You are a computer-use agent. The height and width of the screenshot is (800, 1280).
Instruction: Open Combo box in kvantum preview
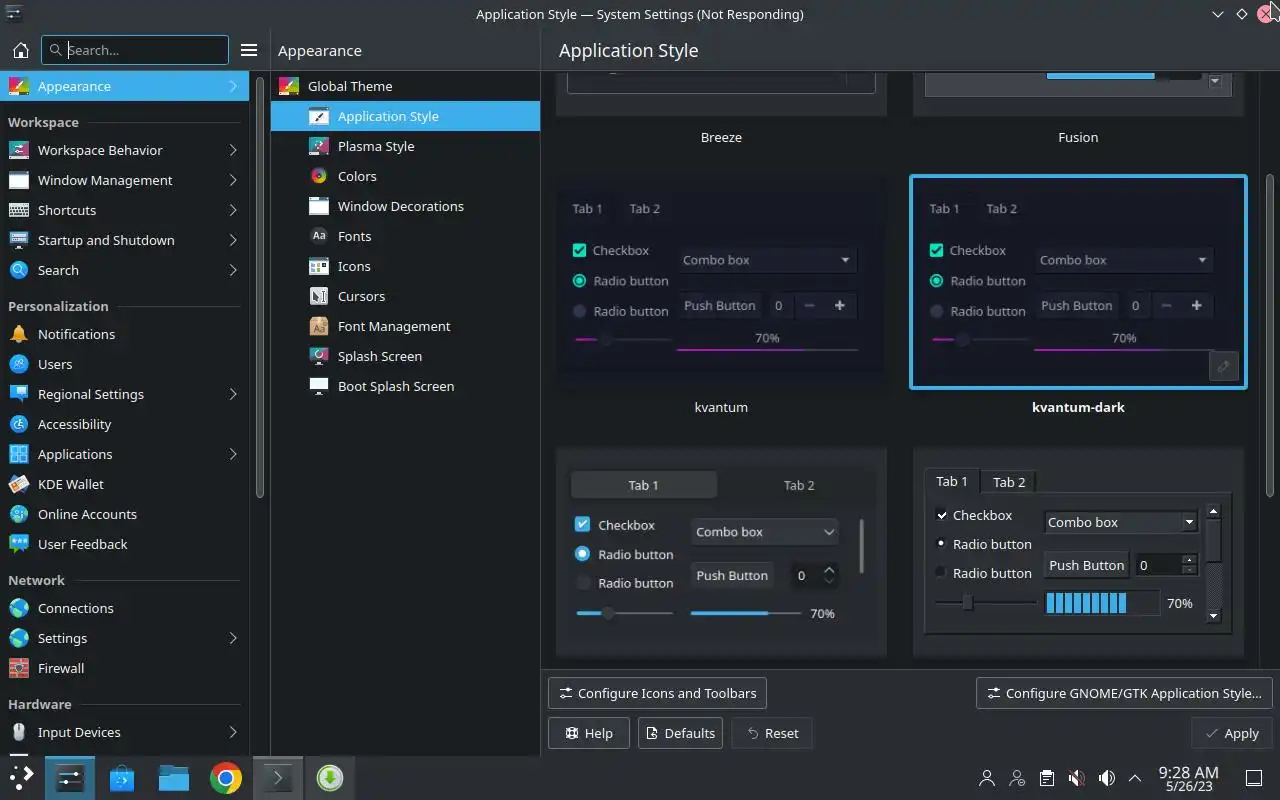coord(767,260)
